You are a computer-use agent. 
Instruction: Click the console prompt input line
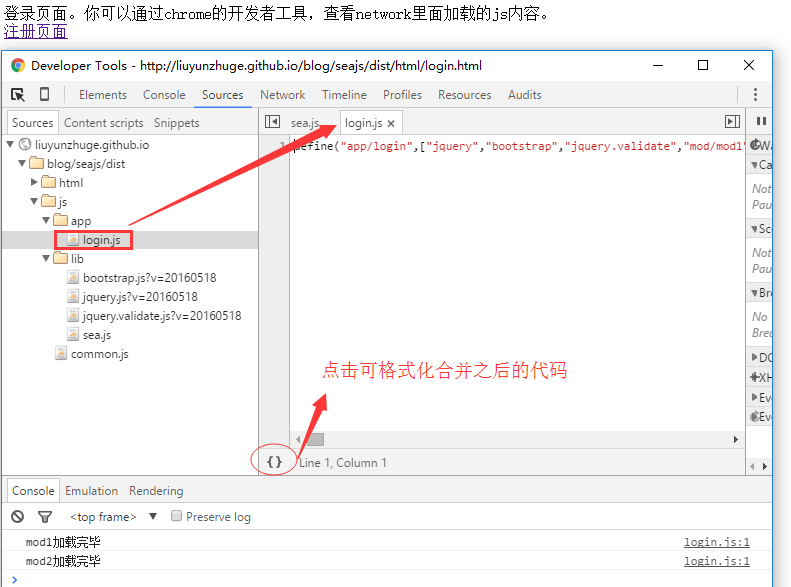(388, 579)
